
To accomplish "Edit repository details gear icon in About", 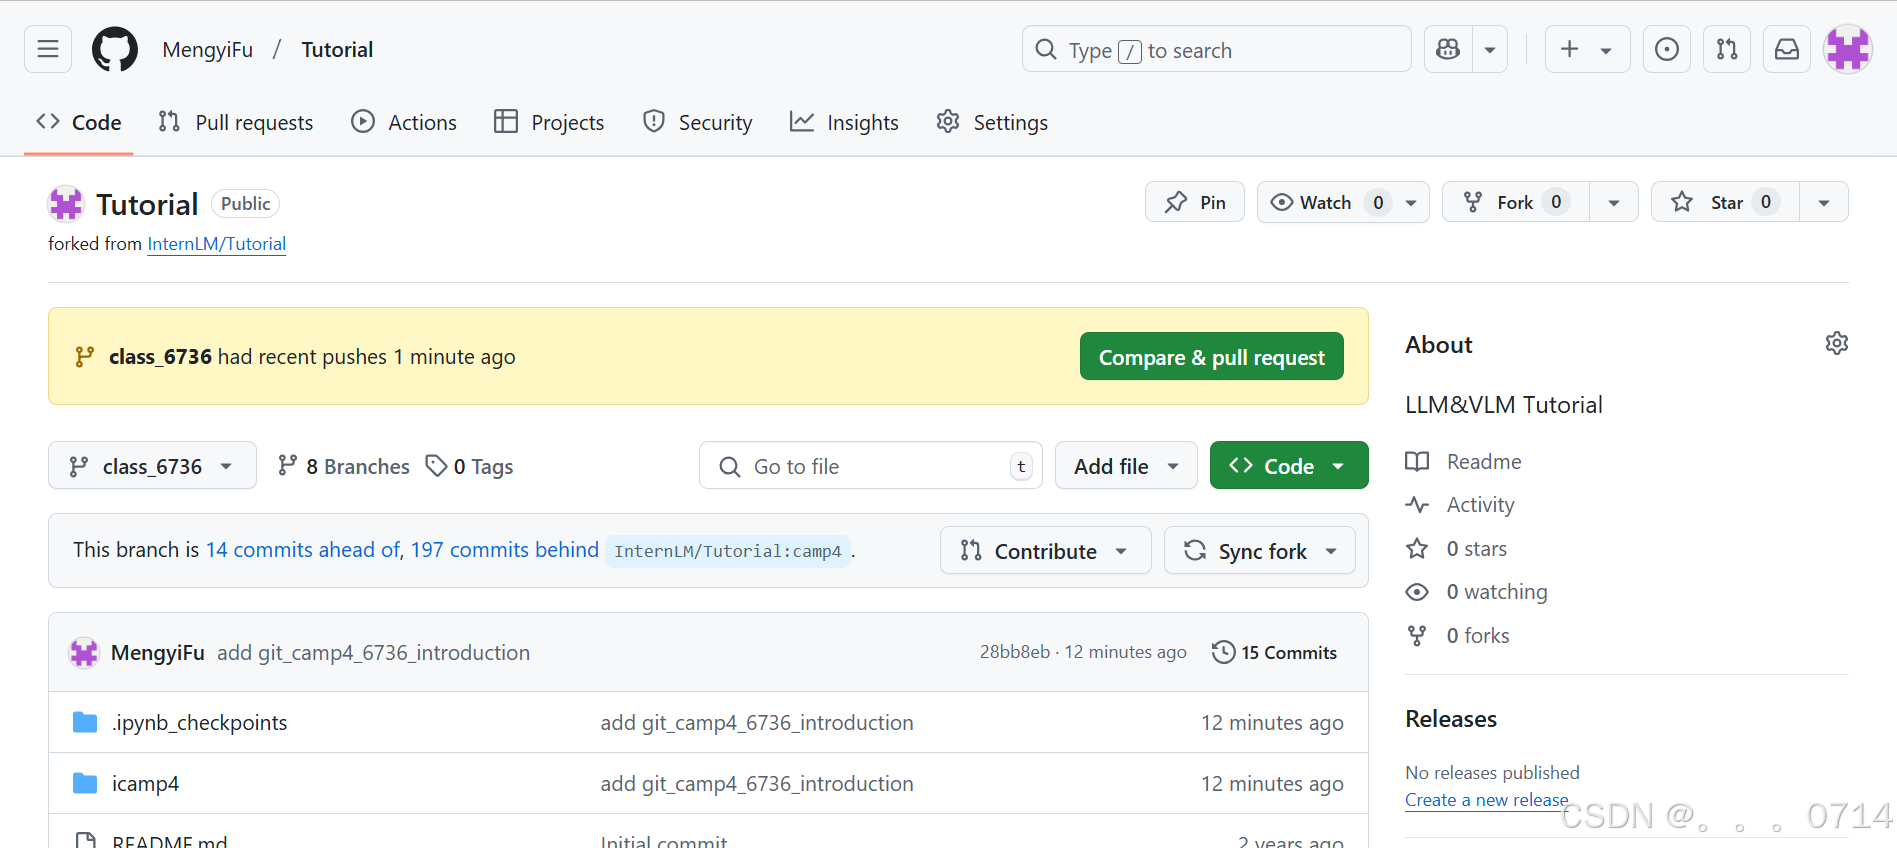I will pos(1837,343).
